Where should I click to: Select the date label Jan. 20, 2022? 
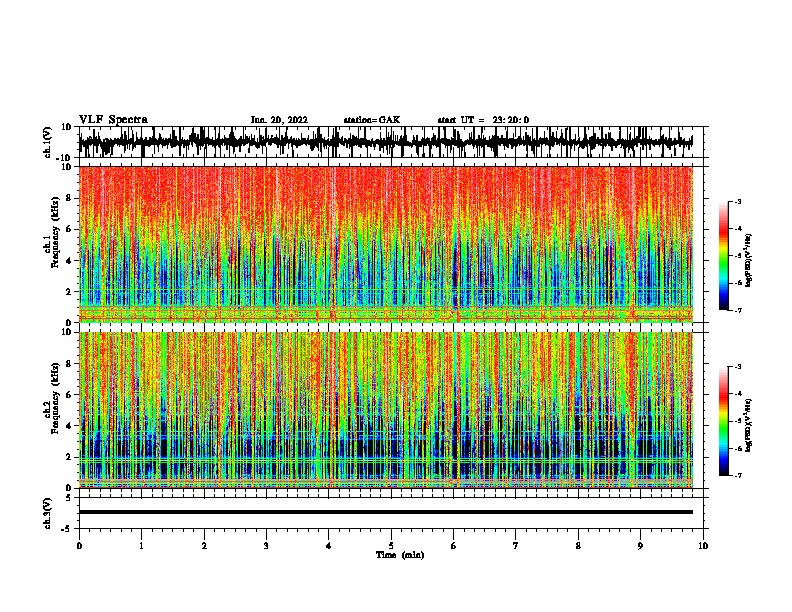pos(279,120)
